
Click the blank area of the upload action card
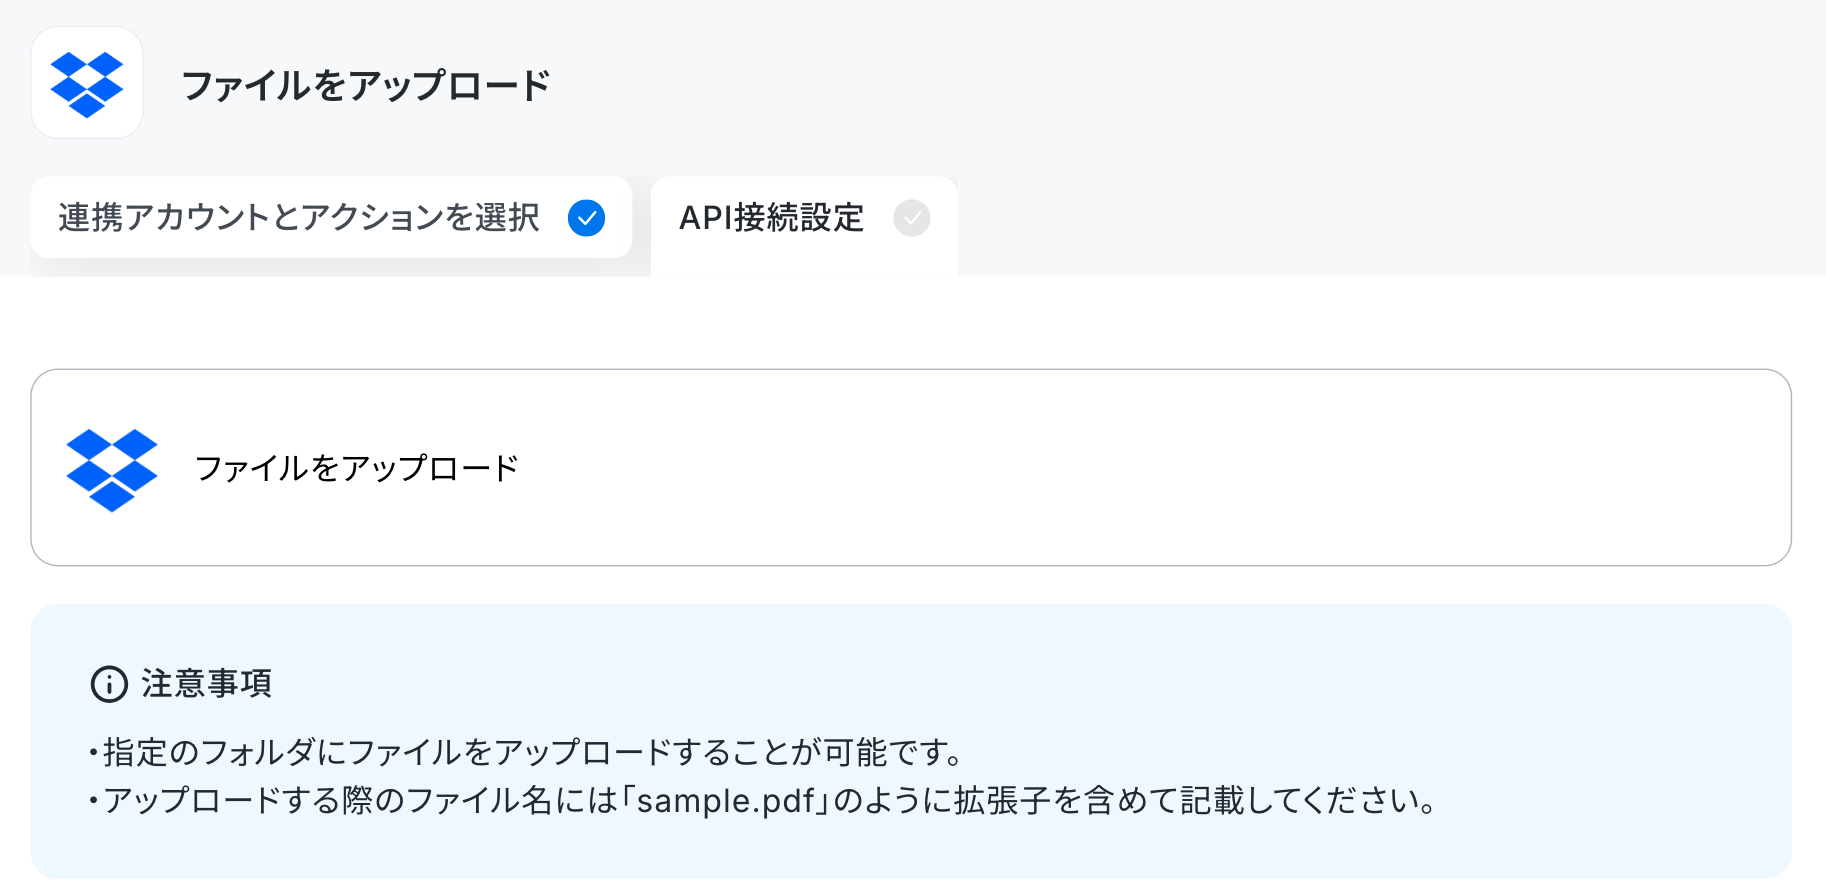click(1150, 468)
